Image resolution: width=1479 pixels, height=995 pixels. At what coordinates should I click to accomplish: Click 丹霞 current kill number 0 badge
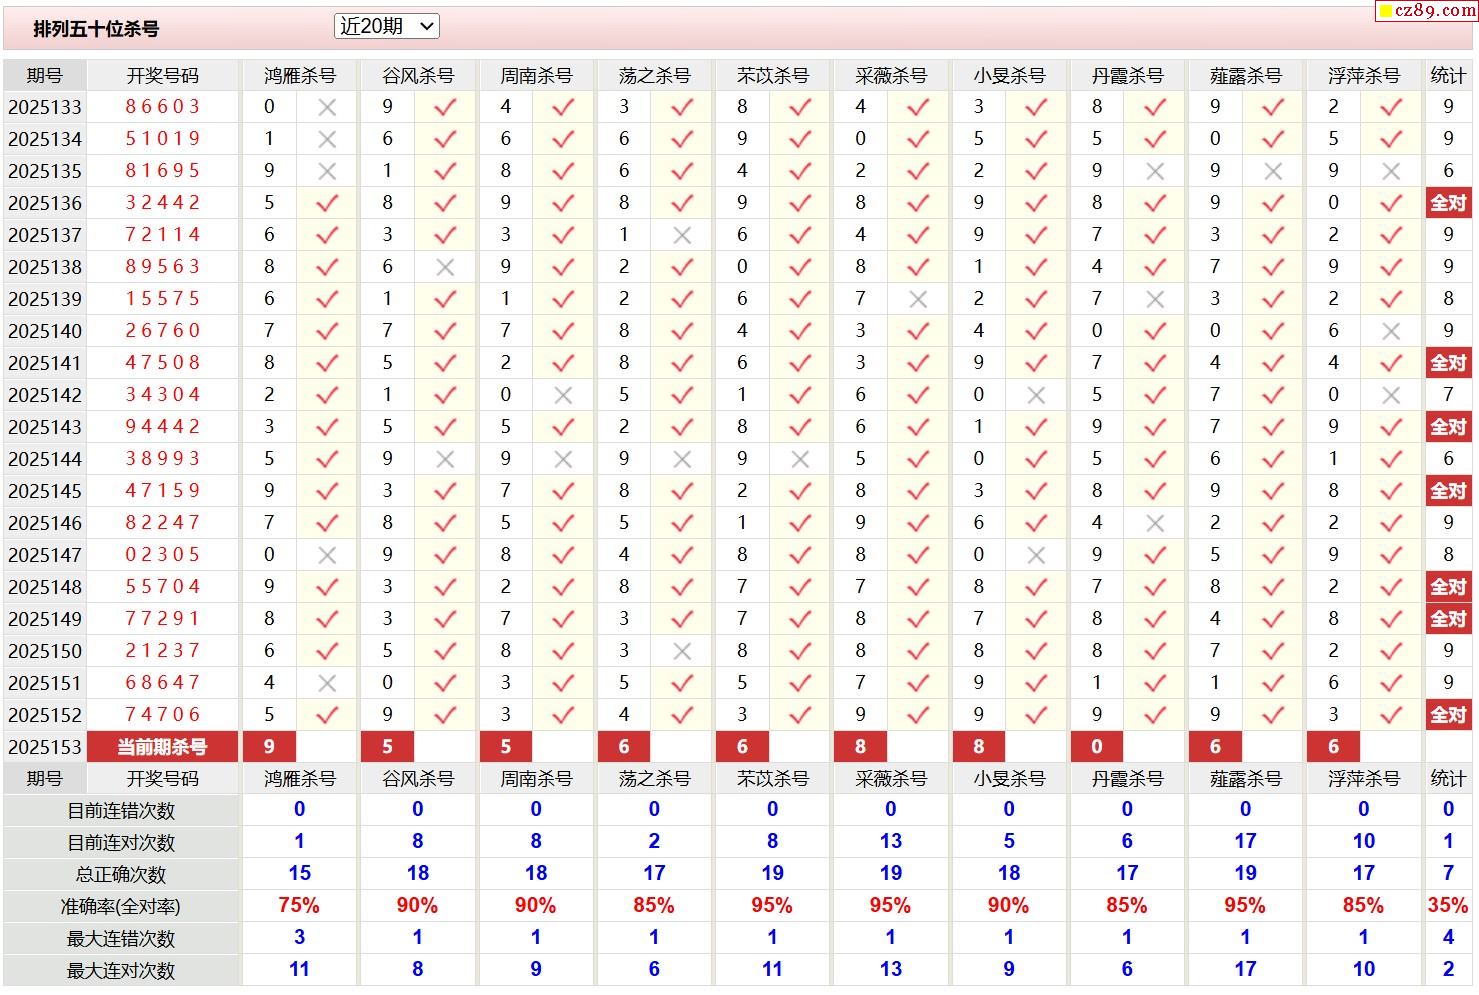(1097, 747)
